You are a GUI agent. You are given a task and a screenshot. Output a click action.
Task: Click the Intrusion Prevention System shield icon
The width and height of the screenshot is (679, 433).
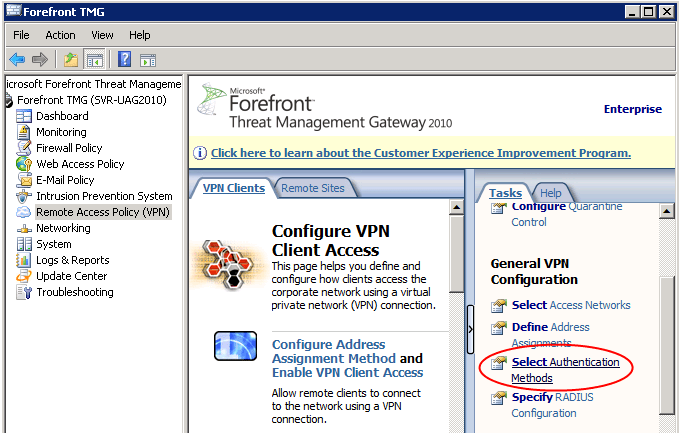click(x=24, y=196)
